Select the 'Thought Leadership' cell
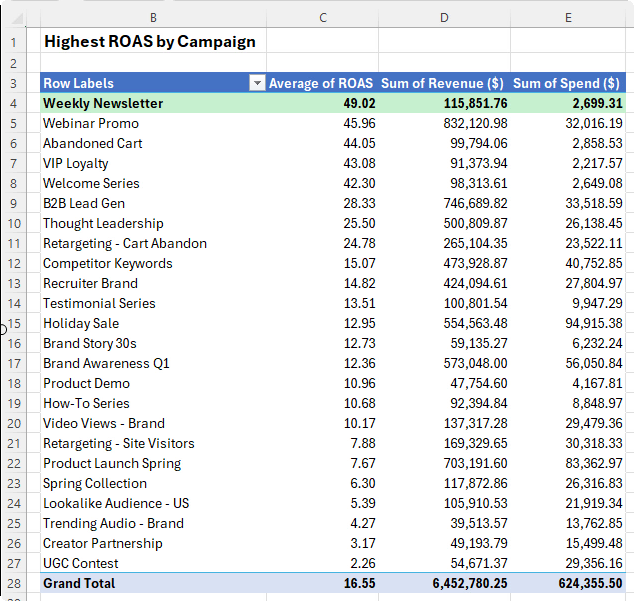Image resolution: width=634 pixels, height=601 pixels. coord(153,223)
